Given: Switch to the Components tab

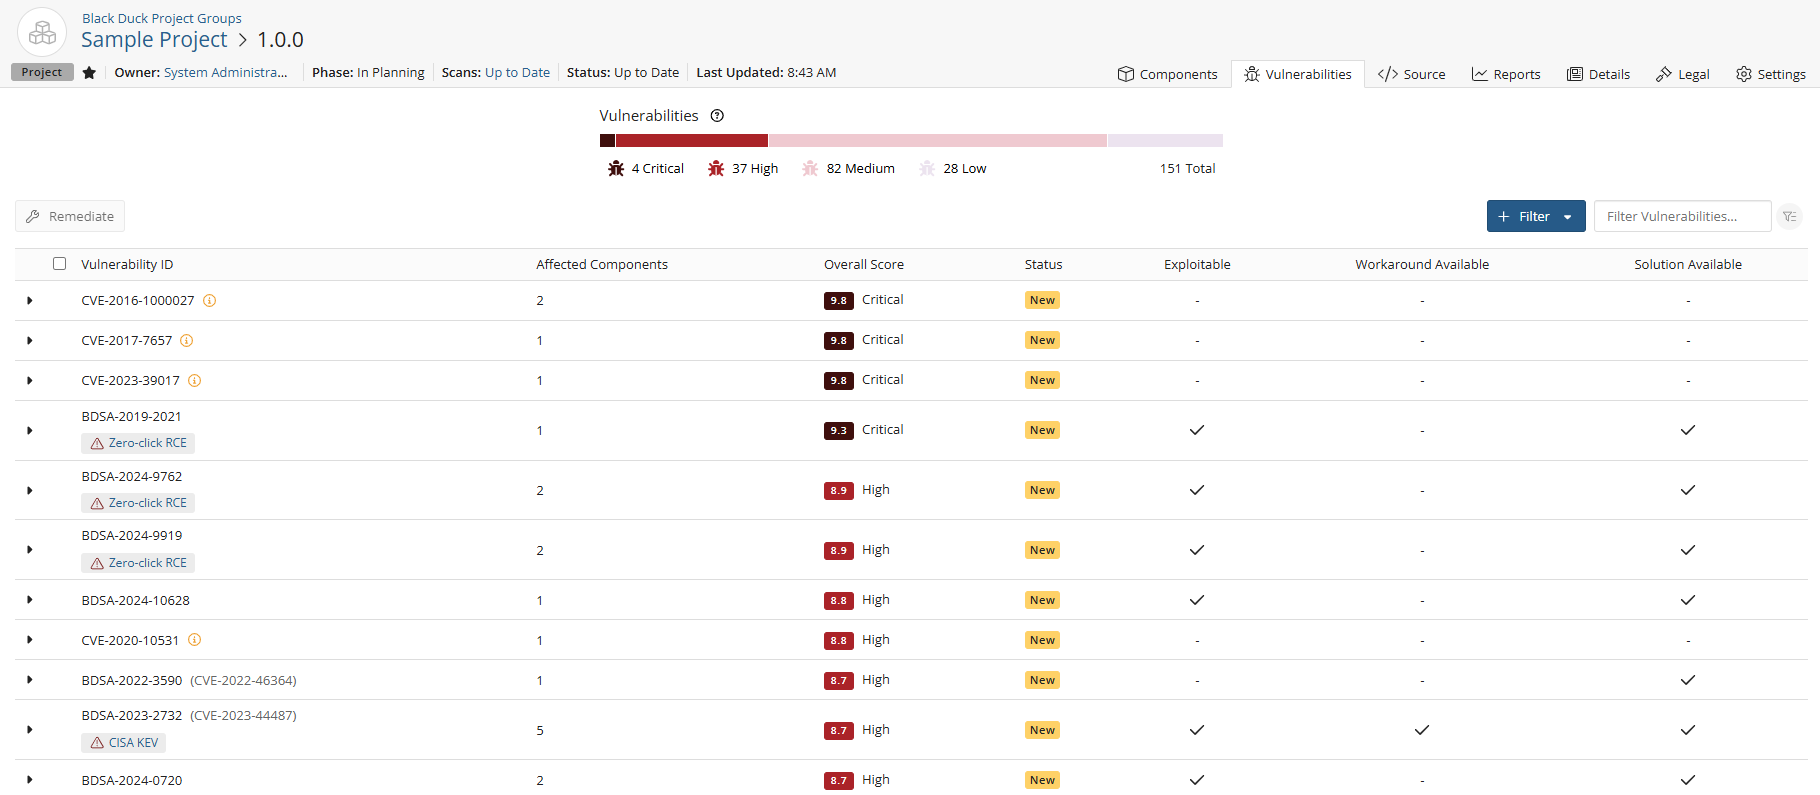Looking at the screenshot, I should click(x=1167, y=74).
